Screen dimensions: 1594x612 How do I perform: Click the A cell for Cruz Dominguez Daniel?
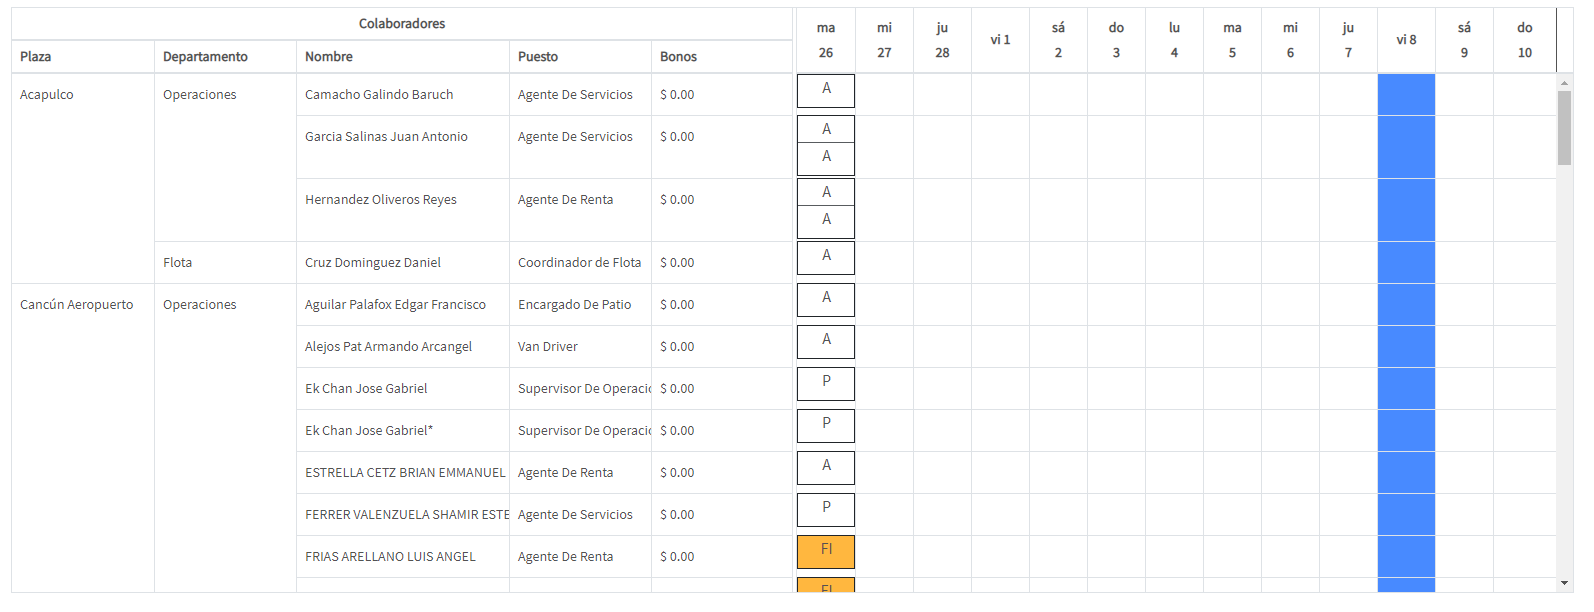(825, 257)
